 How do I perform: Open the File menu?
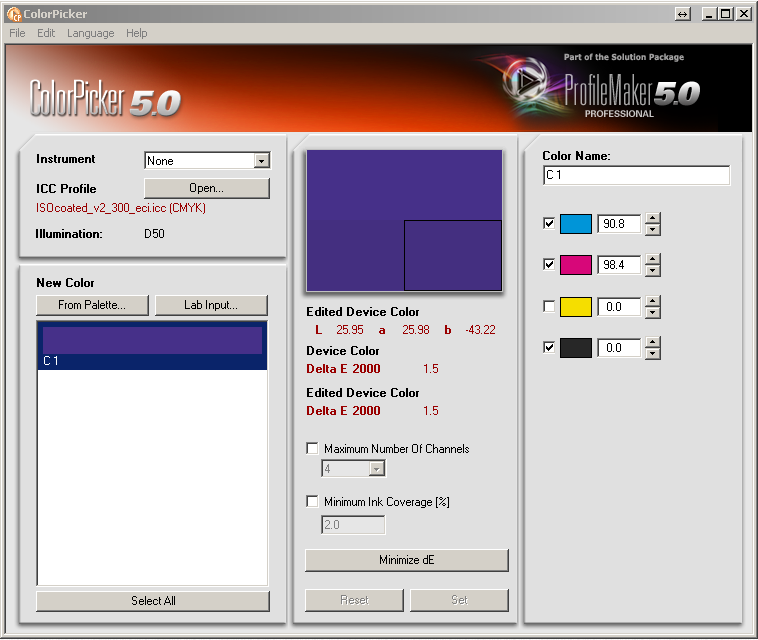[17, 33]
